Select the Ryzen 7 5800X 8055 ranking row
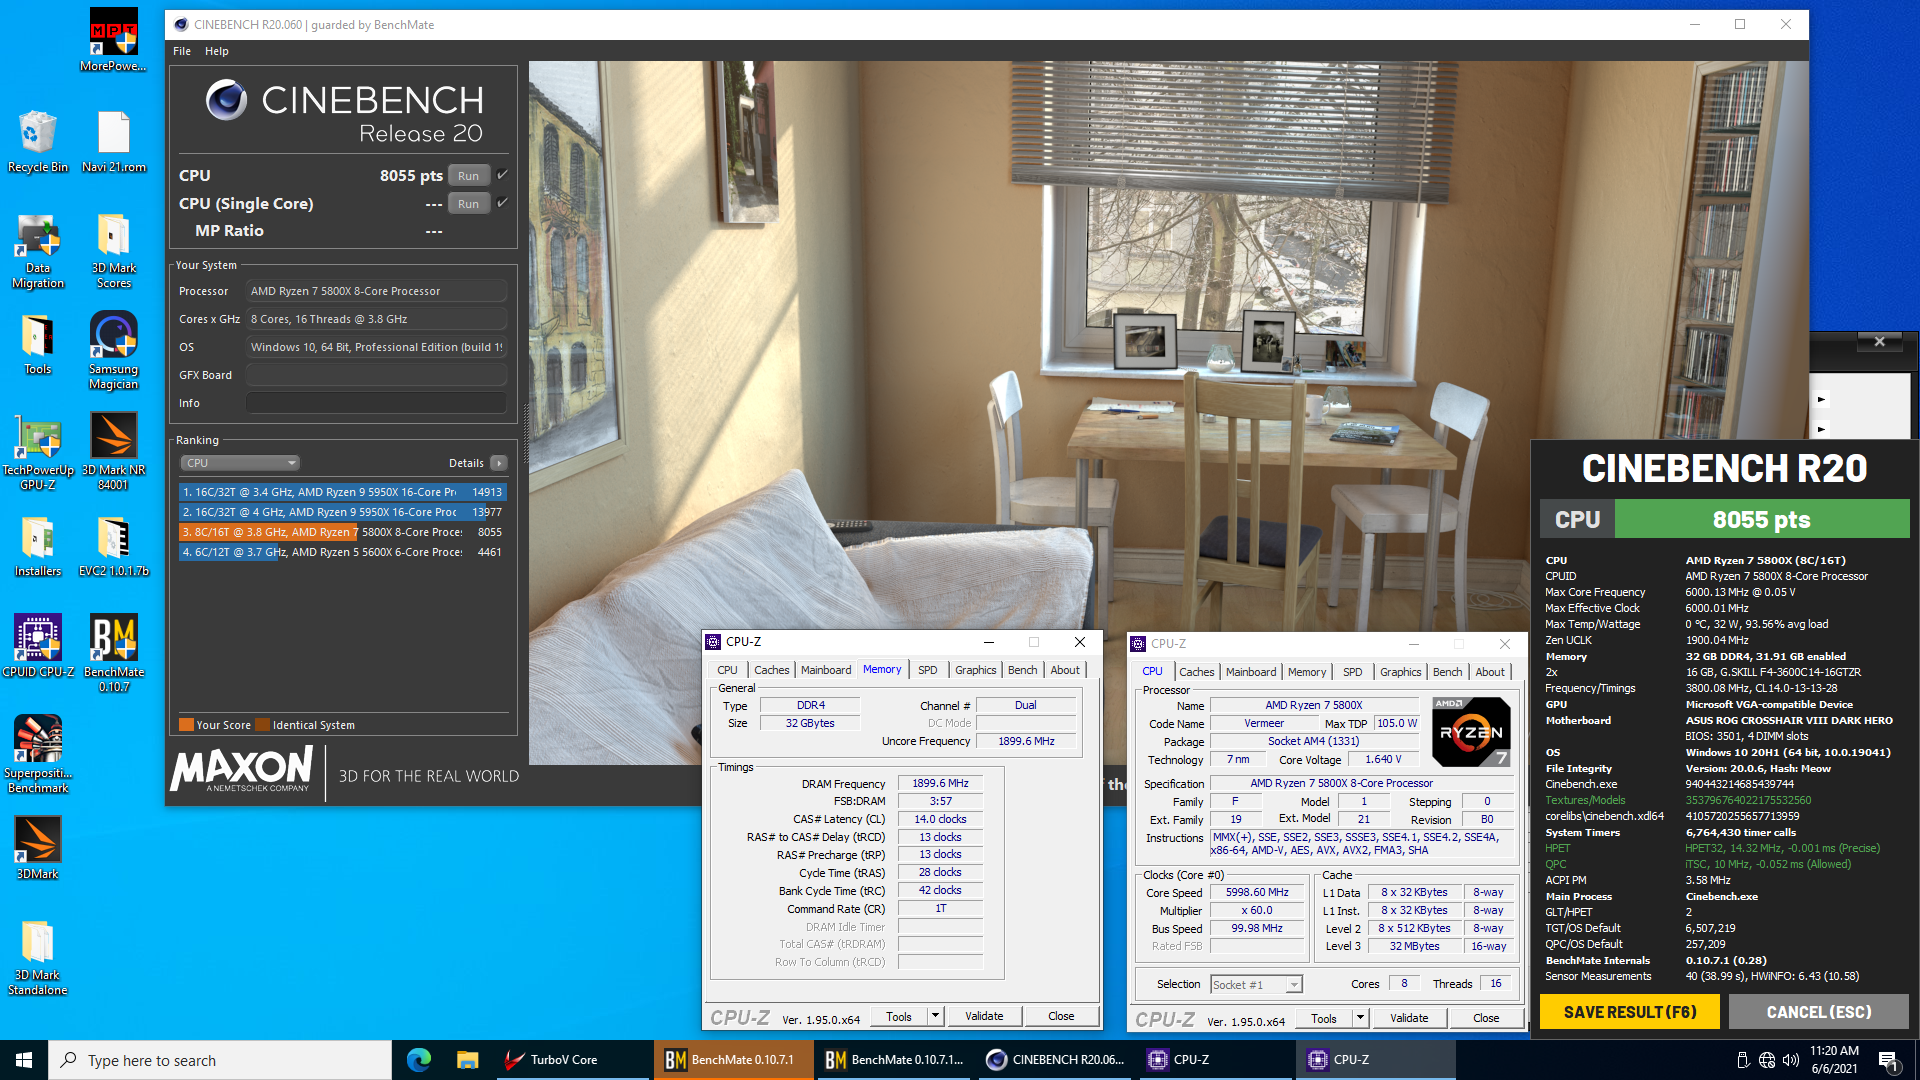 point(342,532)
